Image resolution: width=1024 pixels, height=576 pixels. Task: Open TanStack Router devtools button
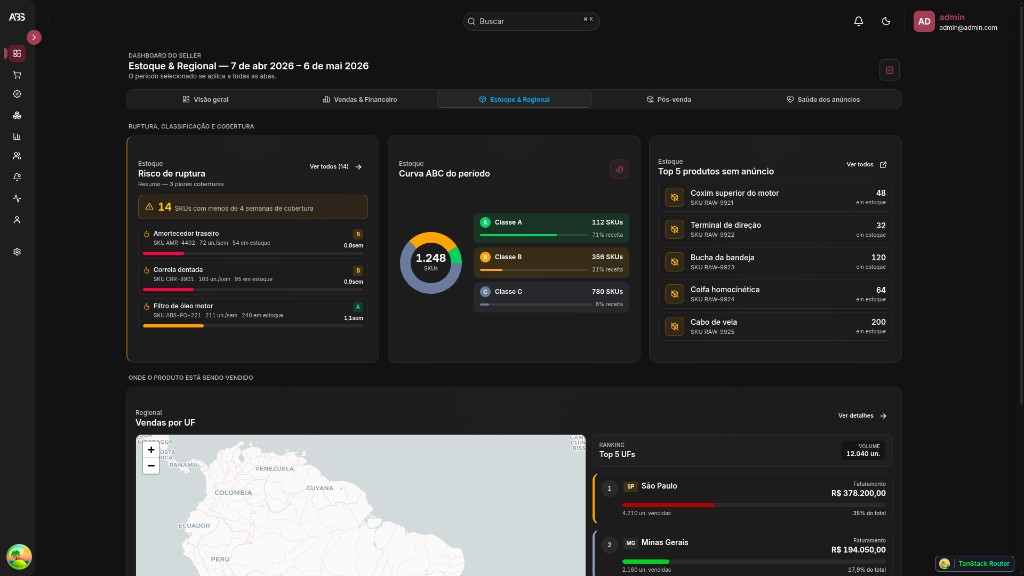point(974,563)
